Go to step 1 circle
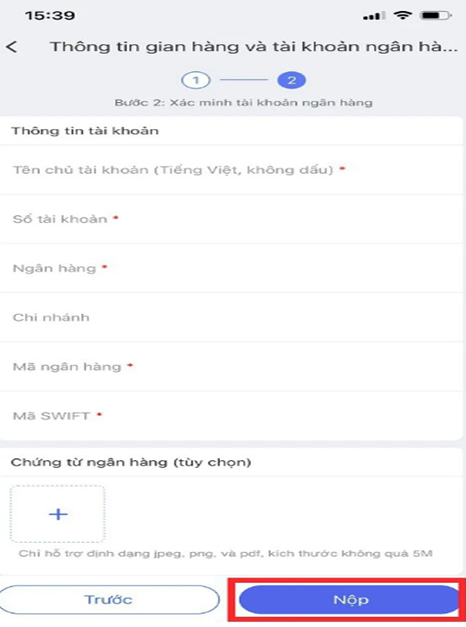Screen dimensions: 466x627 [196, 80]
